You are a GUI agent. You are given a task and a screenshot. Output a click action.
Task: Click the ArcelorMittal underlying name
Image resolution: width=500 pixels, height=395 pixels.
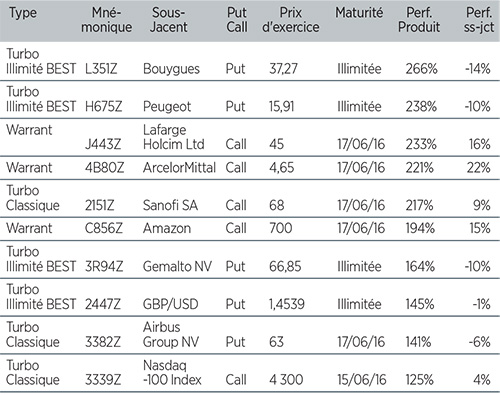179,168
